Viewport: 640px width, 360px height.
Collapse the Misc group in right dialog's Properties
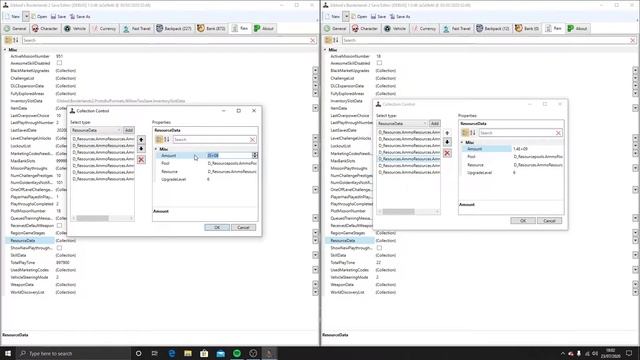[462, 142]
